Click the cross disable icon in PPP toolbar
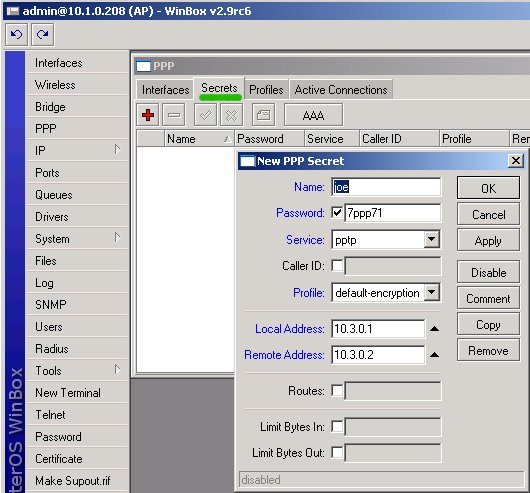Image resolution: width=530 pixels, height=493 pixels. point(232,115)
